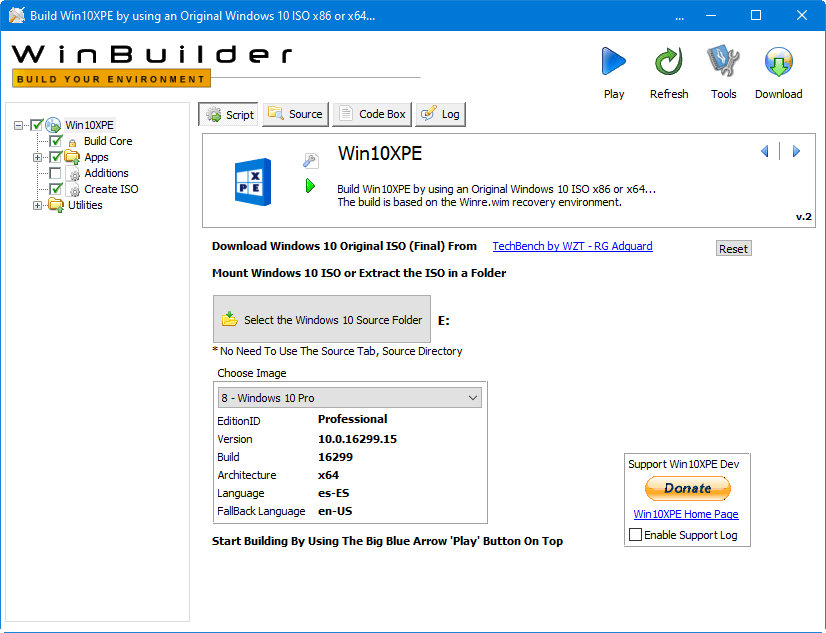Open the Tools toolbar icon

pyautogui.click(x=723, y=63)
